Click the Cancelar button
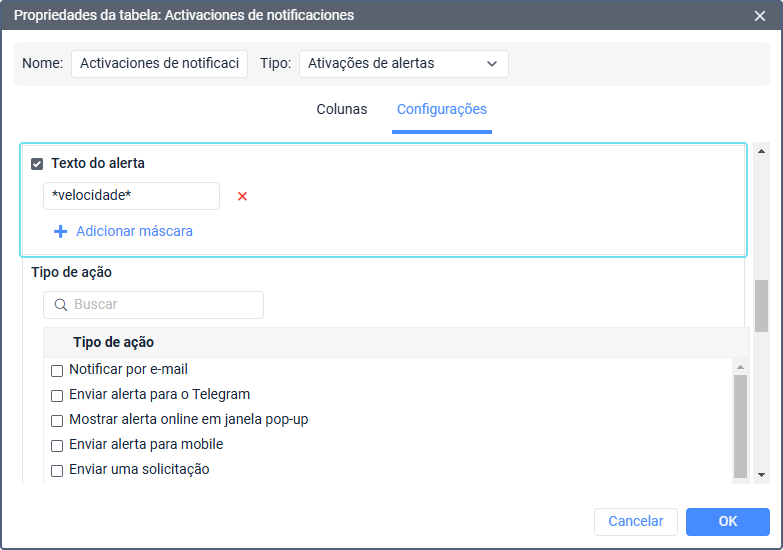This screenshot has width=783, height=550. (636, 521)
